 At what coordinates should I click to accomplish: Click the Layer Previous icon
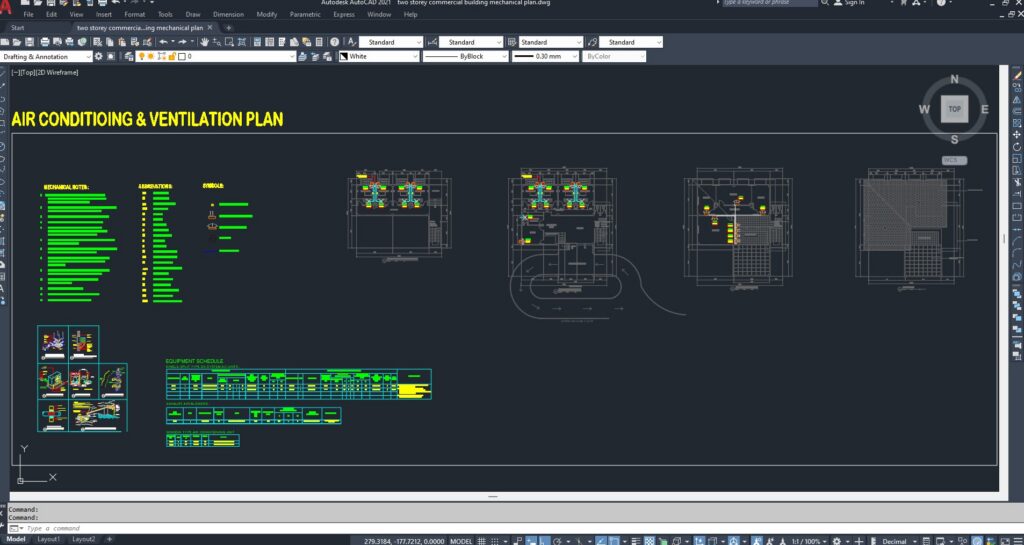click(315, 56)
